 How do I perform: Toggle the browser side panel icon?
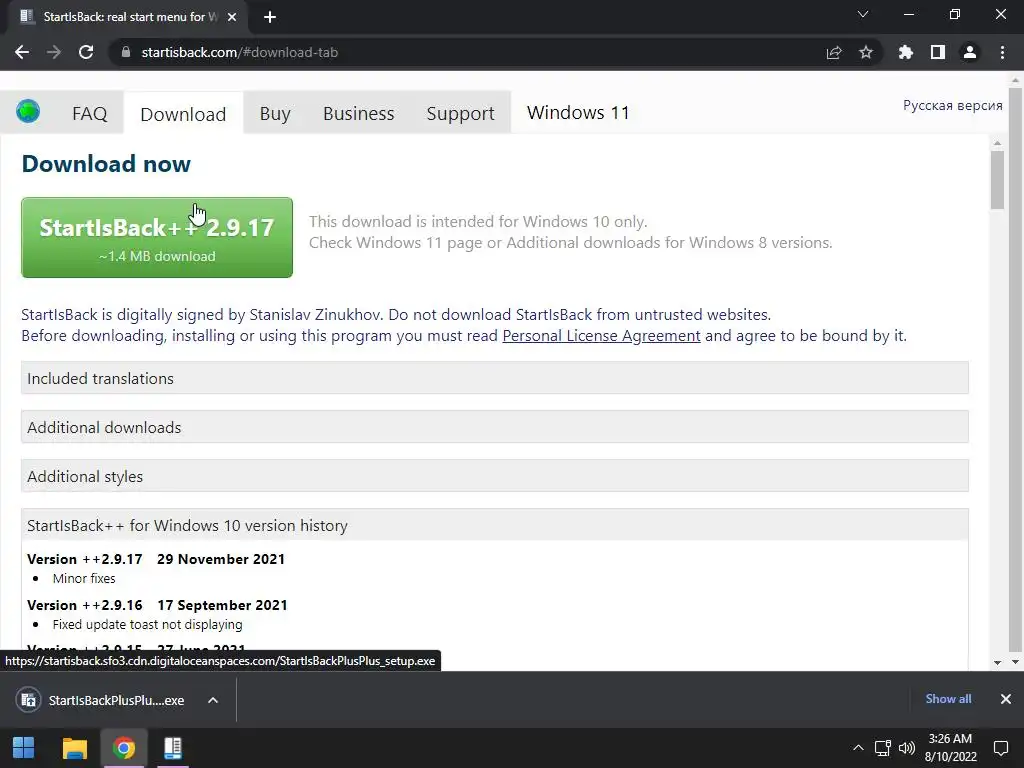[938, 52]
